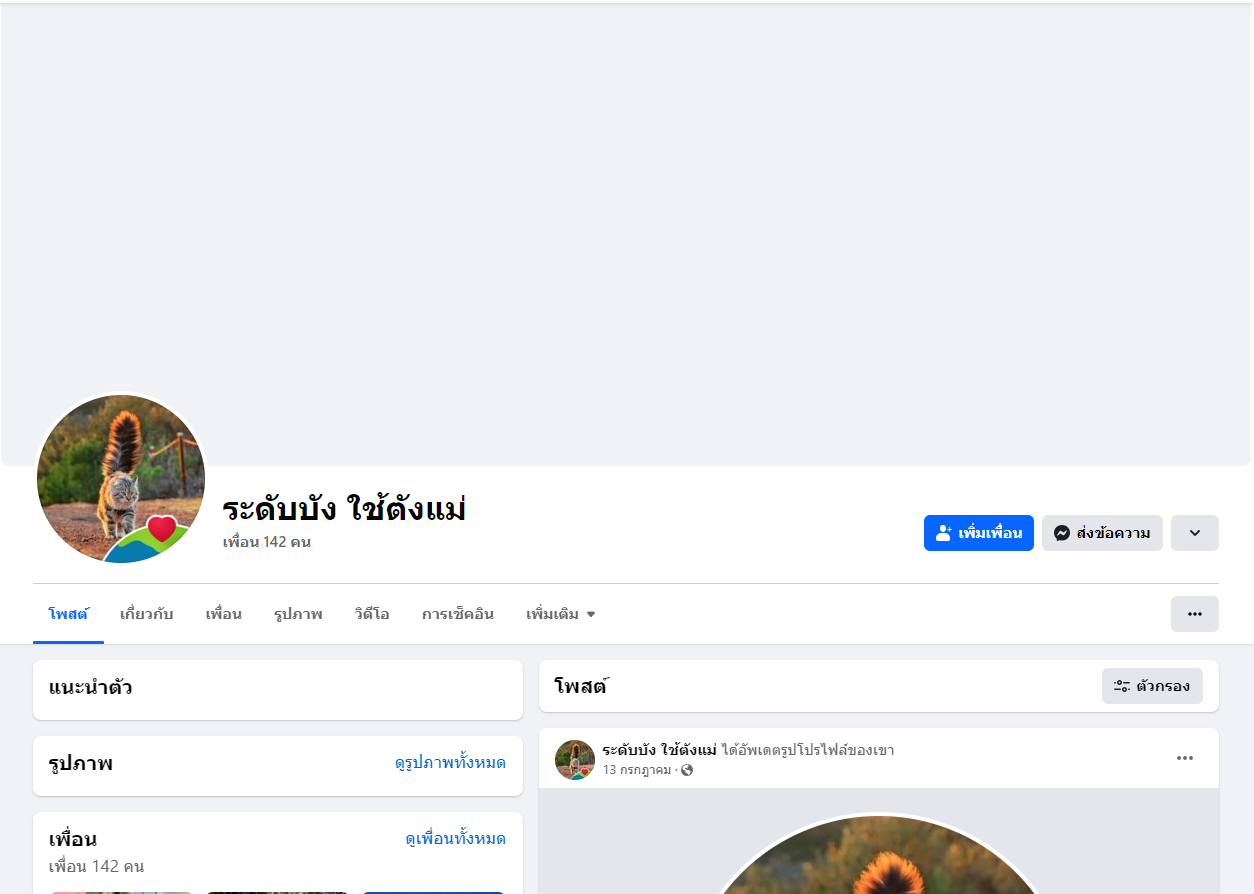
Task: Select the การเช็คอิน tab
Action: coord(458,614)
